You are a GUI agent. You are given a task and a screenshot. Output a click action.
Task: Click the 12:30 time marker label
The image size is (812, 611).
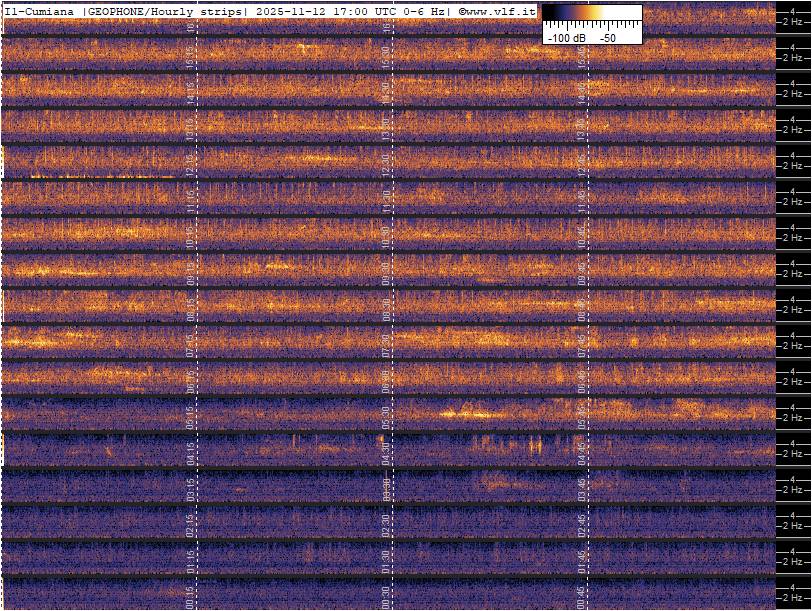pos(387,162)
